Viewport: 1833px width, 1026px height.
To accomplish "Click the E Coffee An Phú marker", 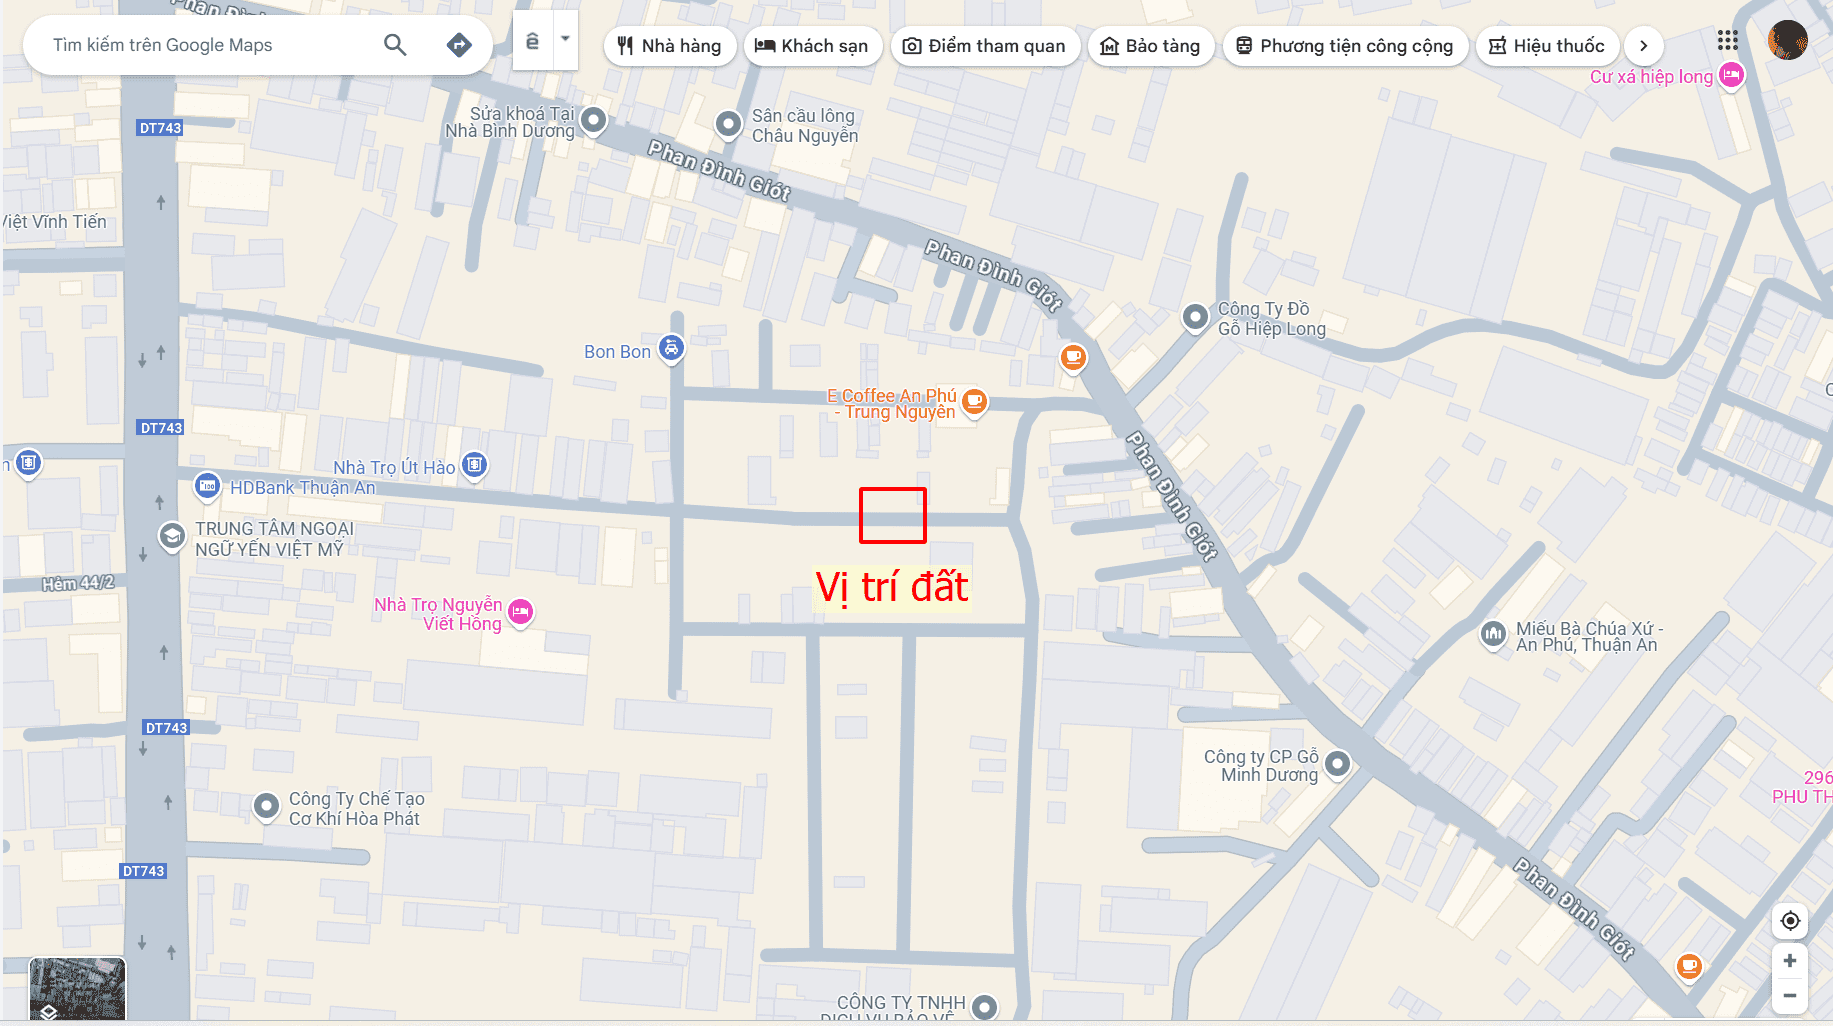I will 975,402.
